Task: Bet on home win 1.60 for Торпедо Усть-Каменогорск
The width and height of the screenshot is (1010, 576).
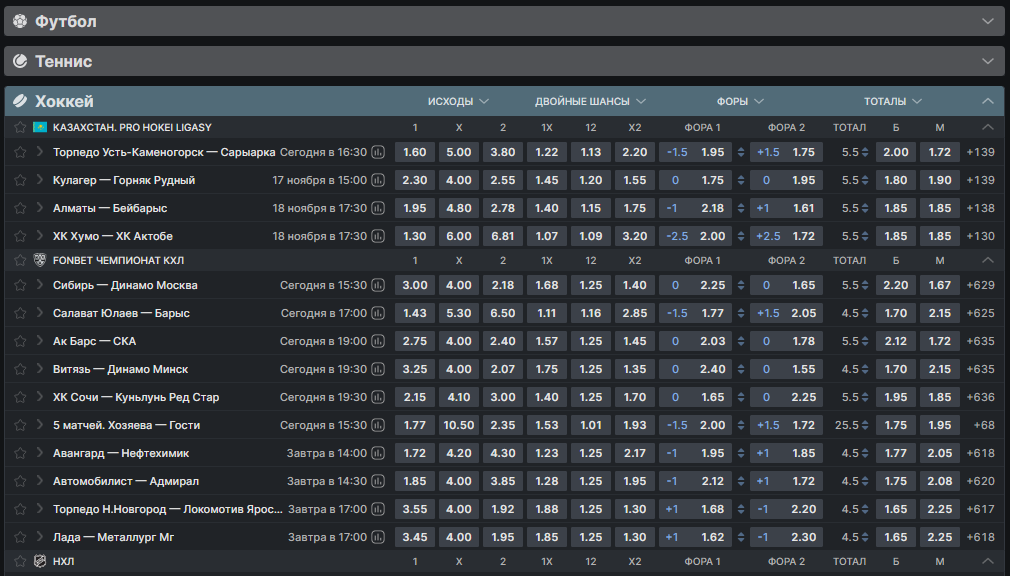Action: [415, 152]
